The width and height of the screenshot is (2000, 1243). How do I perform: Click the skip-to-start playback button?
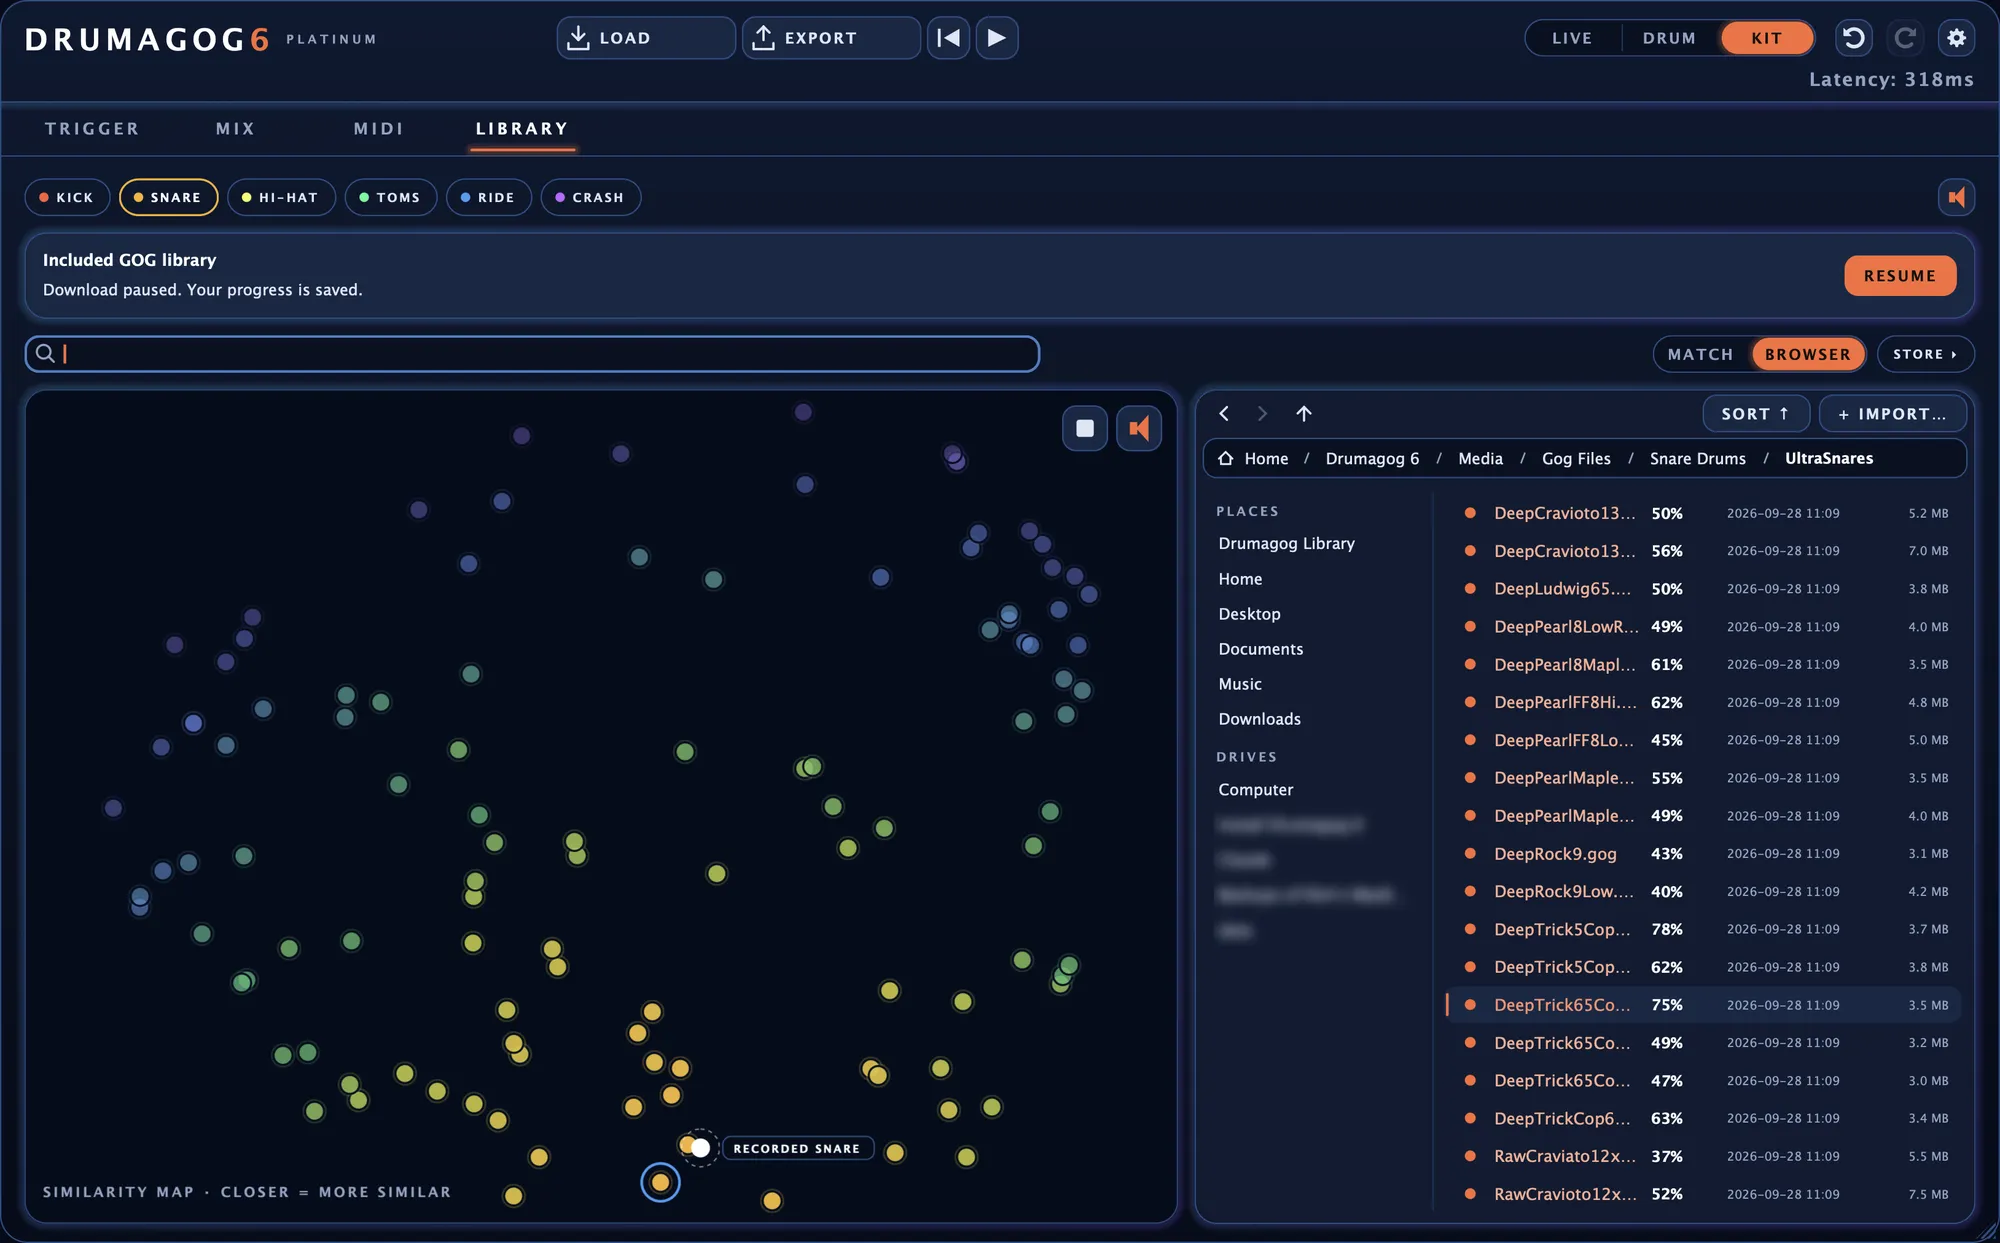[x=948, y=38]
